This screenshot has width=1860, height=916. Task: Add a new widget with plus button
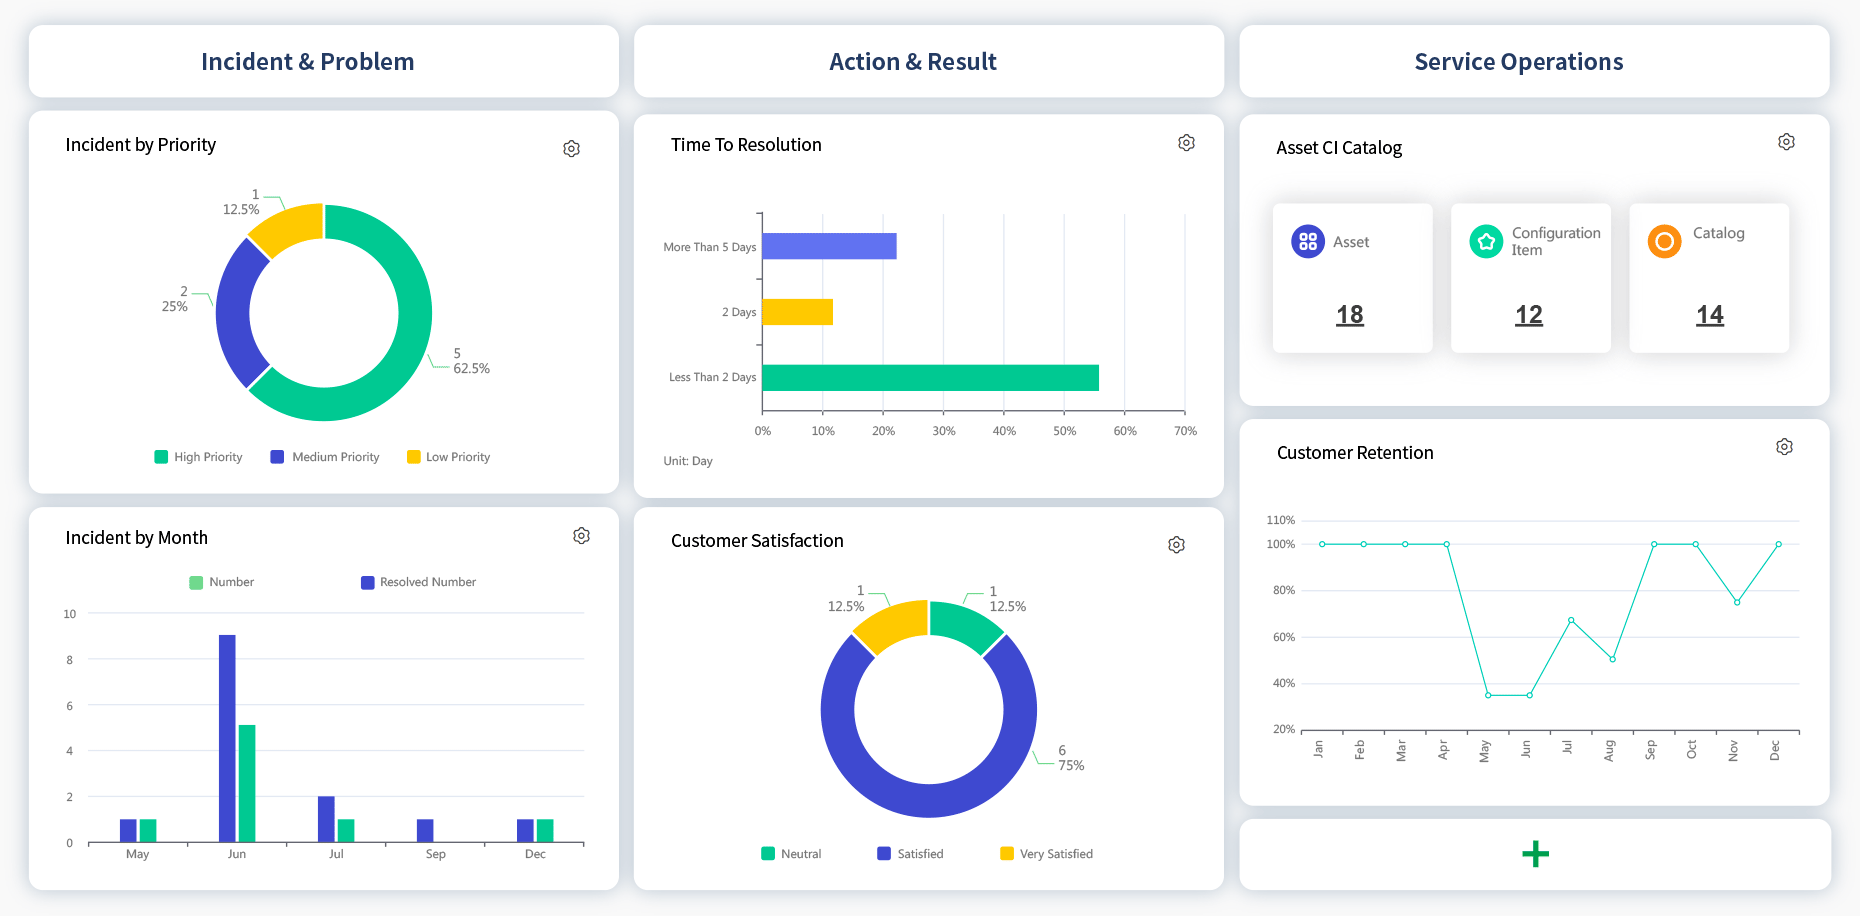(1535, 854)
